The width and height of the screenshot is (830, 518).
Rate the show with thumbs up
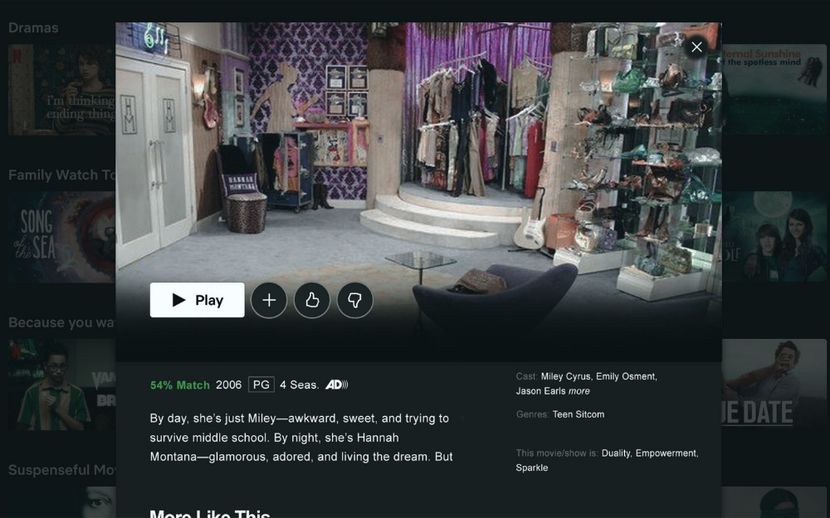coord(312,300)
